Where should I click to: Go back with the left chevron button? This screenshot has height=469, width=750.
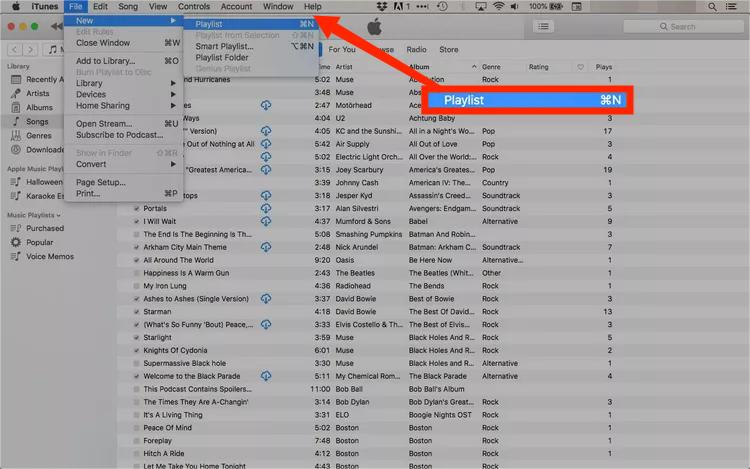pyautogui.click(x=14, y=49)
